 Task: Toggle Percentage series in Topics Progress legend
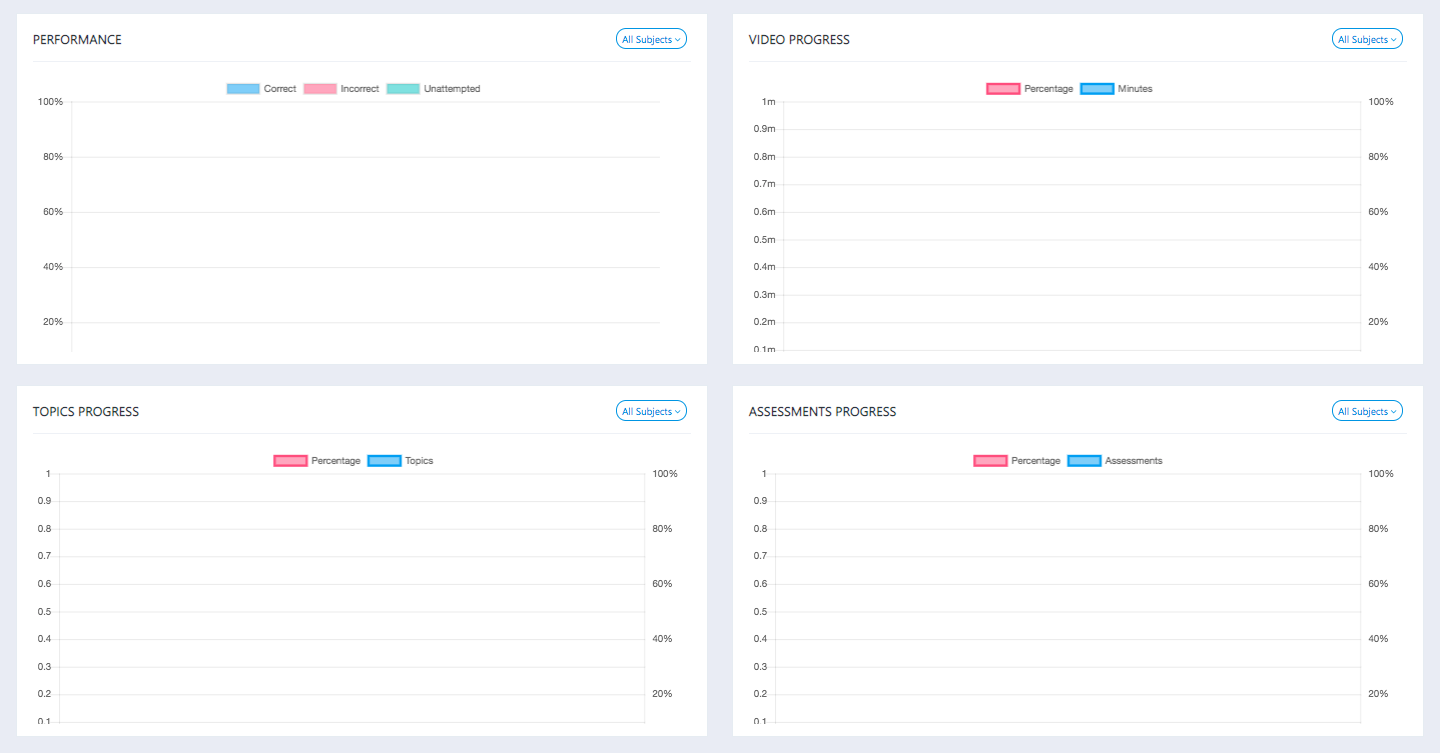pos(316,461)
